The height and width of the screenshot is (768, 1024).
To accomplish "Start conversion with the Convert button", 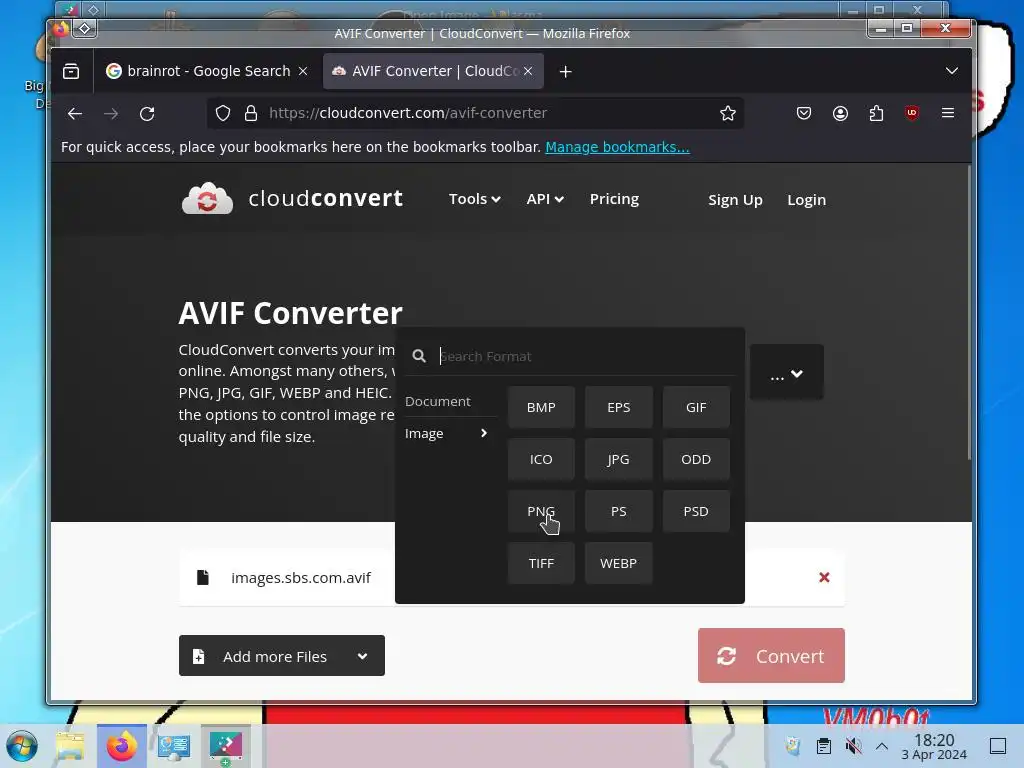I will pyautogui.click(x=771, y=656).
